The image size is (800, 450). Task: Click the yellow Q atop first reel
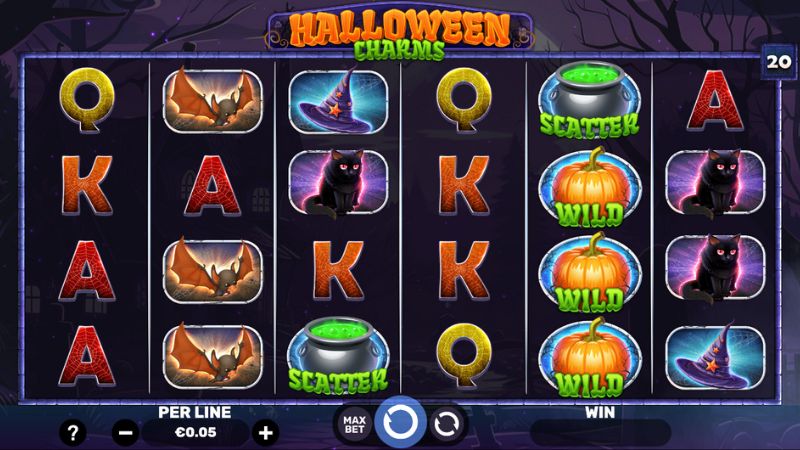point(87,101)
